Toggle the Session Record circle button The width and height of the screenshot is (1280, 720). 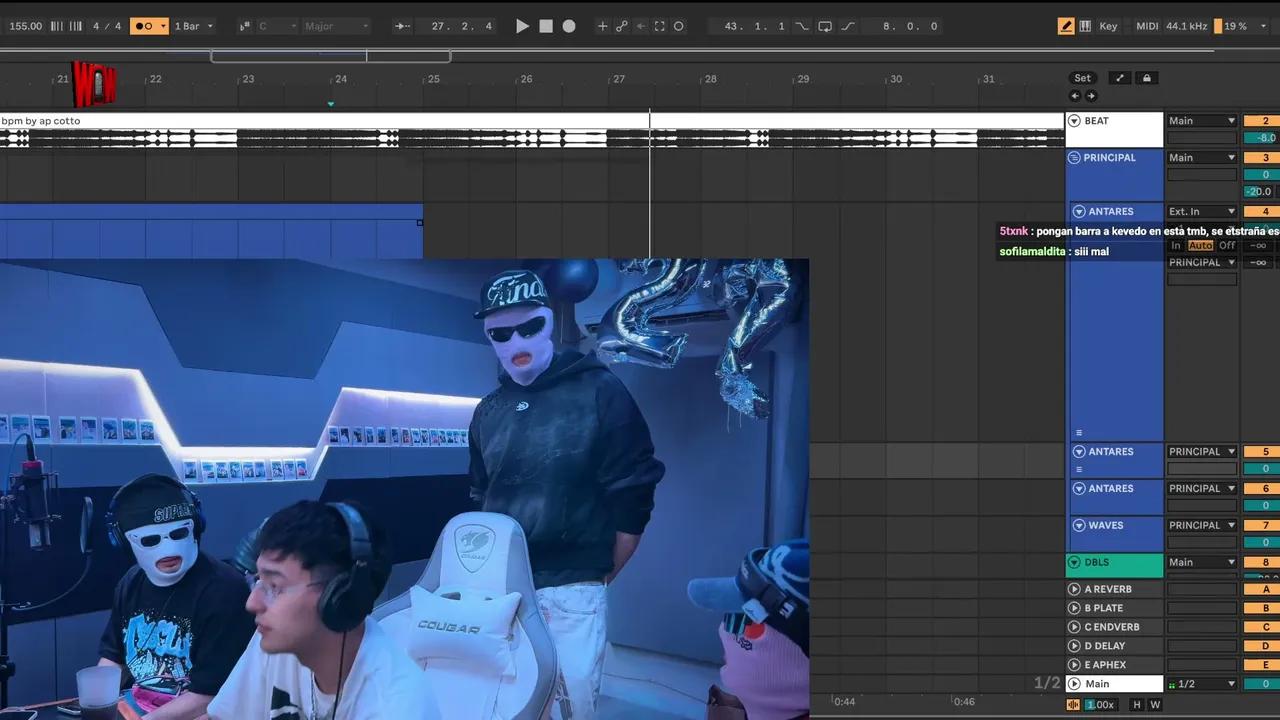[679, 26]
